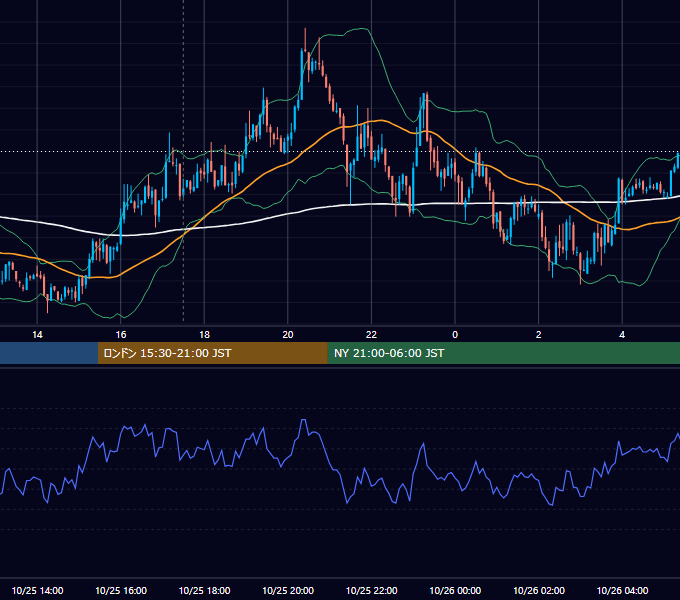Click the hour label 16 on the chart axis
Image resolution: width=680 pixels, height=600 pixels.
coord(121,335)
